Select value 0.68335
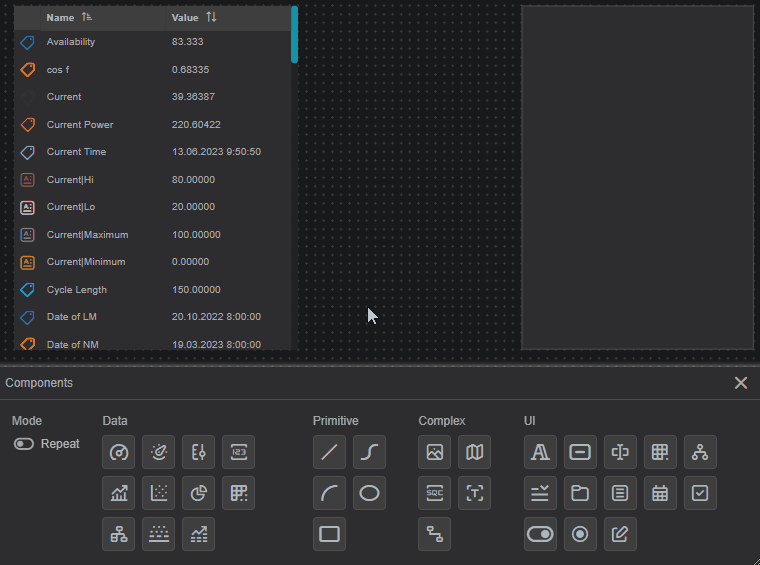This screenshot has height=565, width=760. (190, 70)
